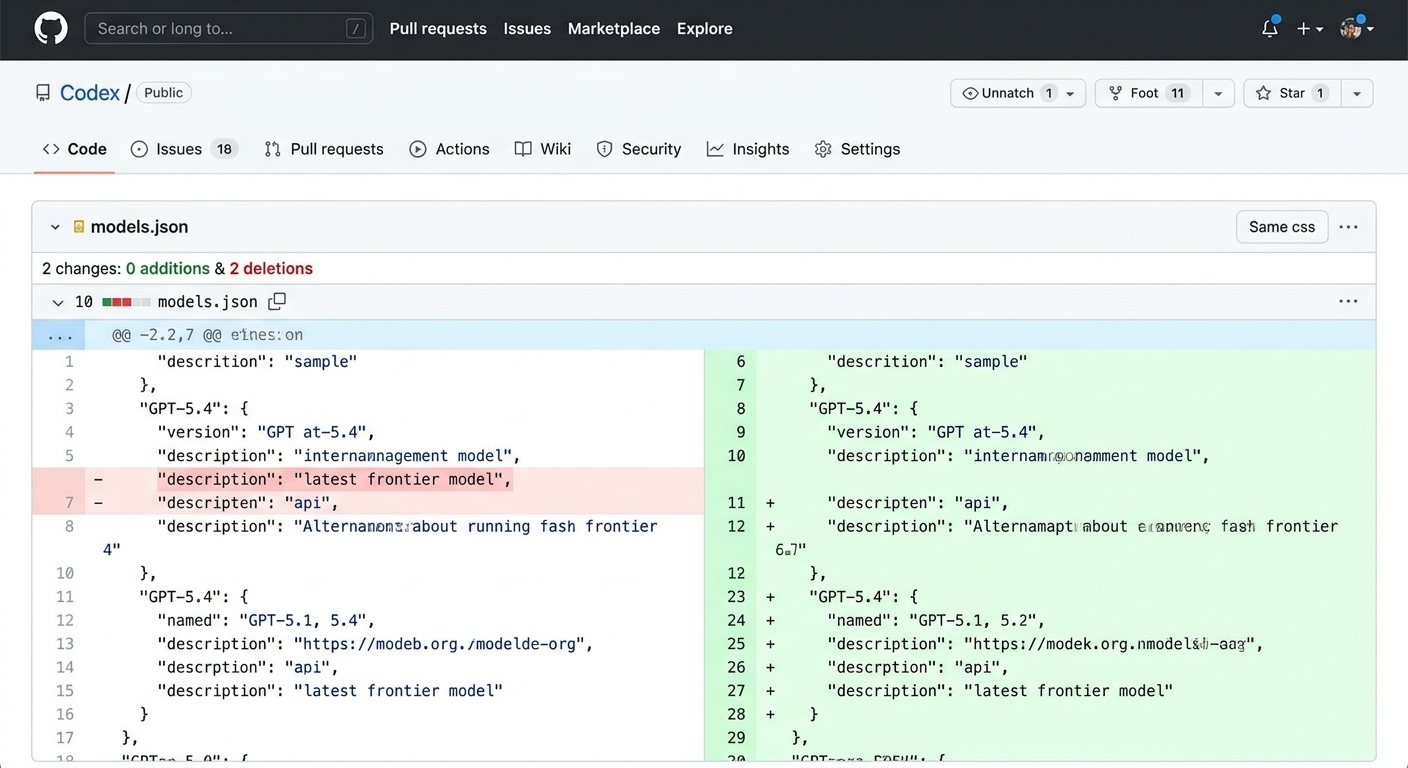The width and height of the screenshot is (1408, 768).
Task: Switch to the Code tab
Action: (75, 149)
